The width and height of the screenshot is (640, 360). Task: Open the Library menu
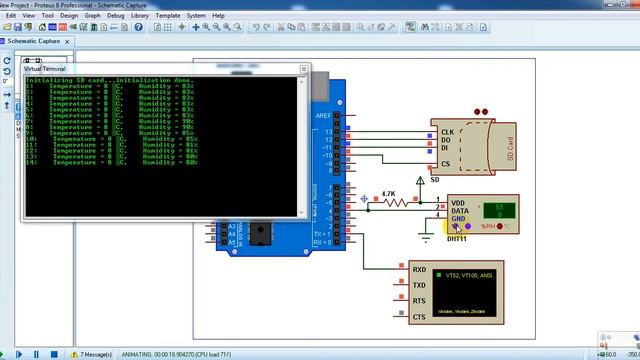coord(140,16)
